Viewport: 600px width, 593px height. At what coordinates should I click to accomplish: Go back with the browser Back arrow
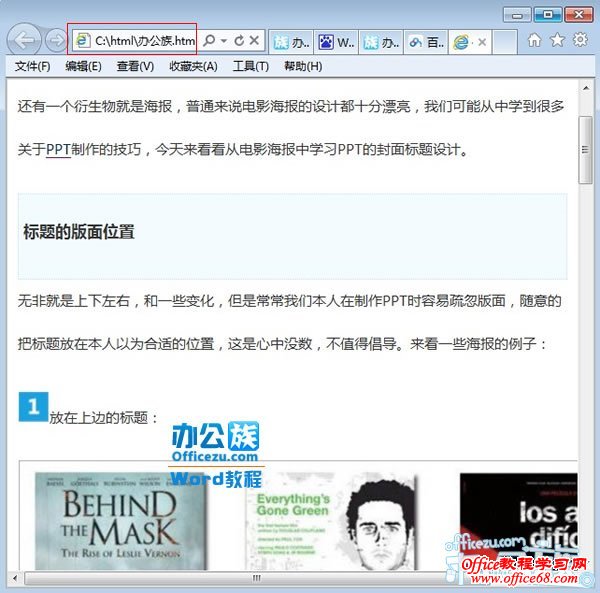[x=24, y=39]
